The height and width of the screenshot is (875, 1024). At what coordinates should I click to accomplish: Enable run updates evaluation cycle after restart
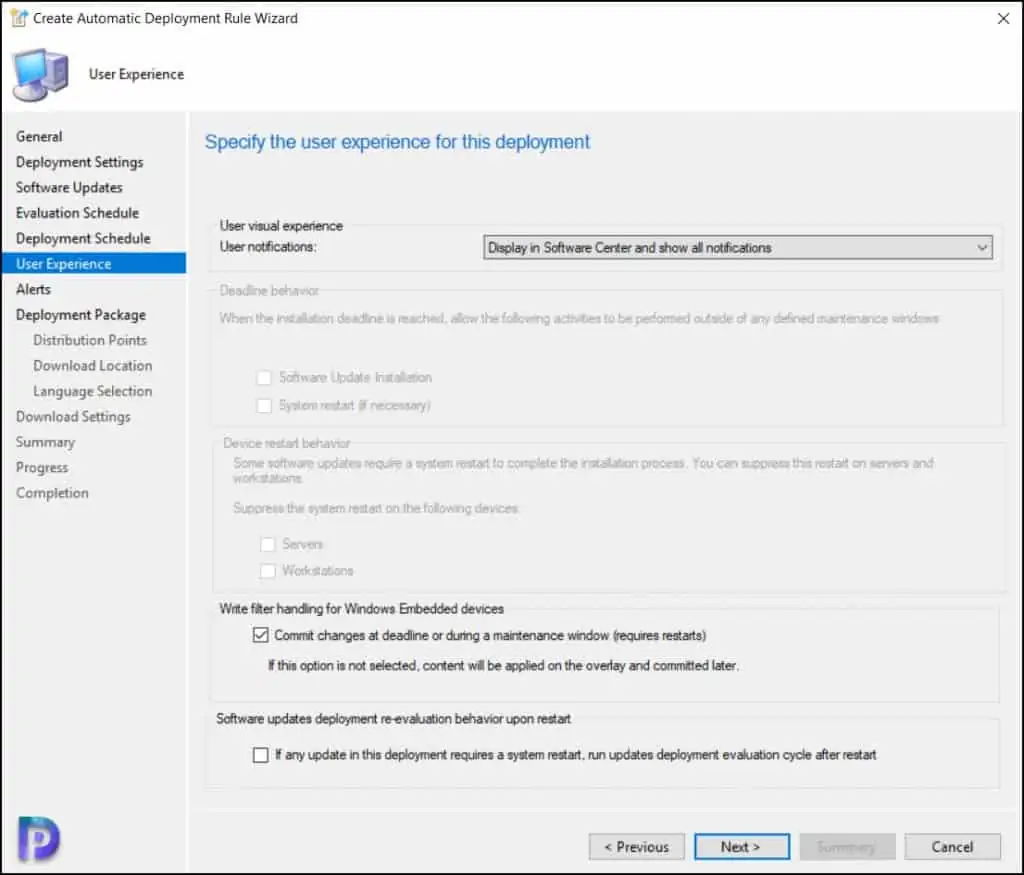click(261, 755)
